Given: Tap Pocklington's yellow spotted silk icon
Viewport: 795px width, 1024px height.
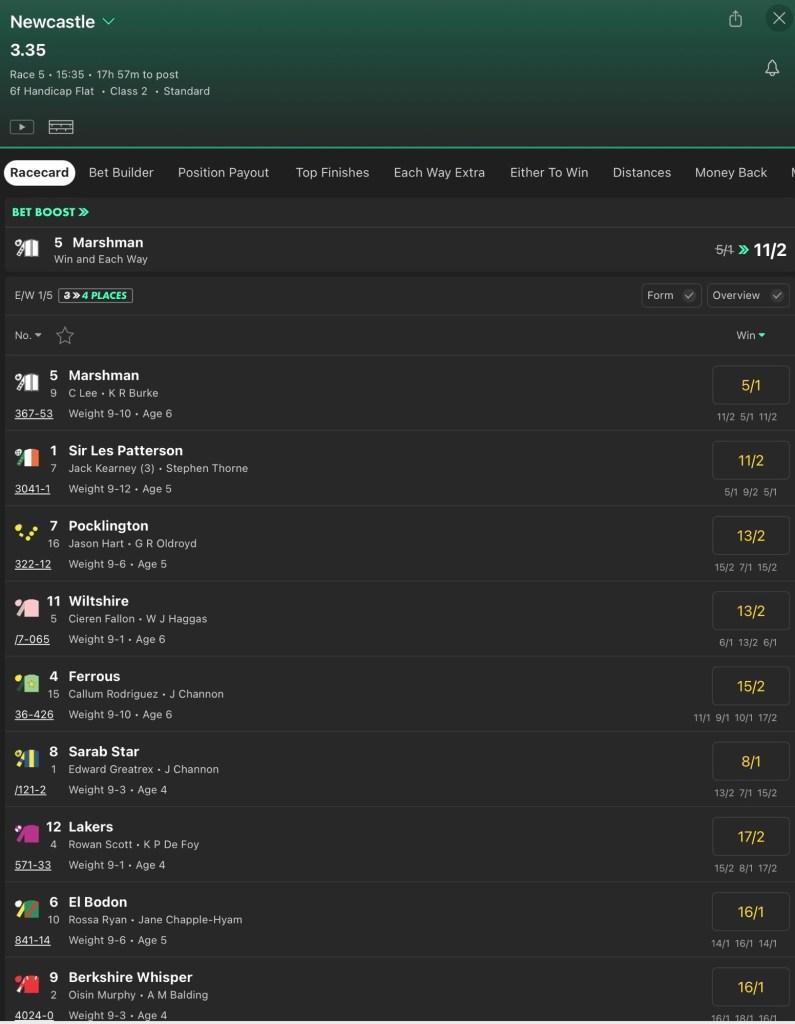Looking at the screenshot, I should click(x=27, y=532).
